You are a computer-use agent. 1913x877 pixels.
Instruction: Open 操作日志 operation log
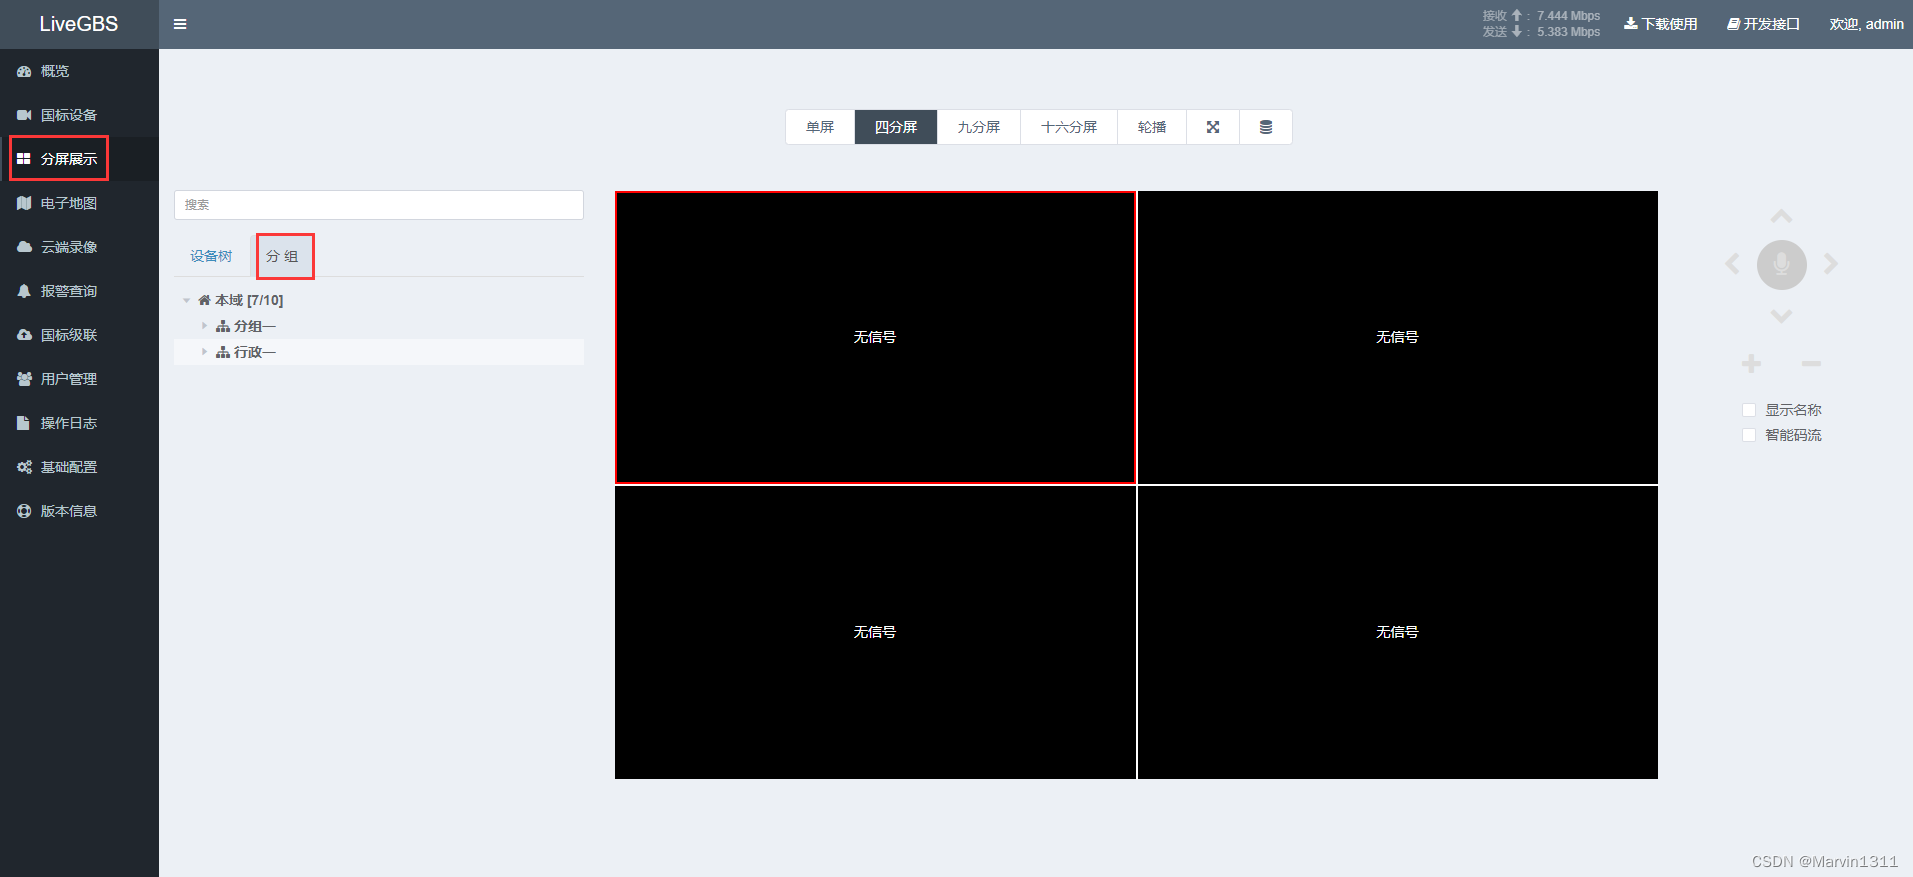79,423
